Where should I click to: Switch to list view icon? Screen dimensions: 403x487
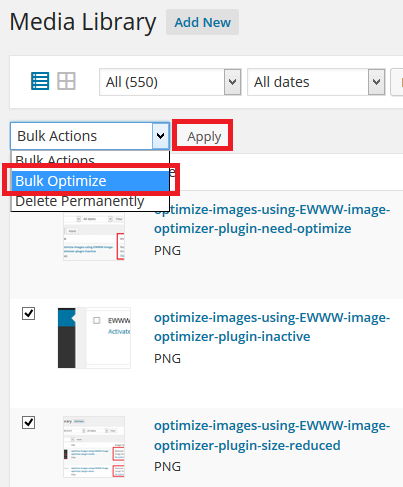40,81
